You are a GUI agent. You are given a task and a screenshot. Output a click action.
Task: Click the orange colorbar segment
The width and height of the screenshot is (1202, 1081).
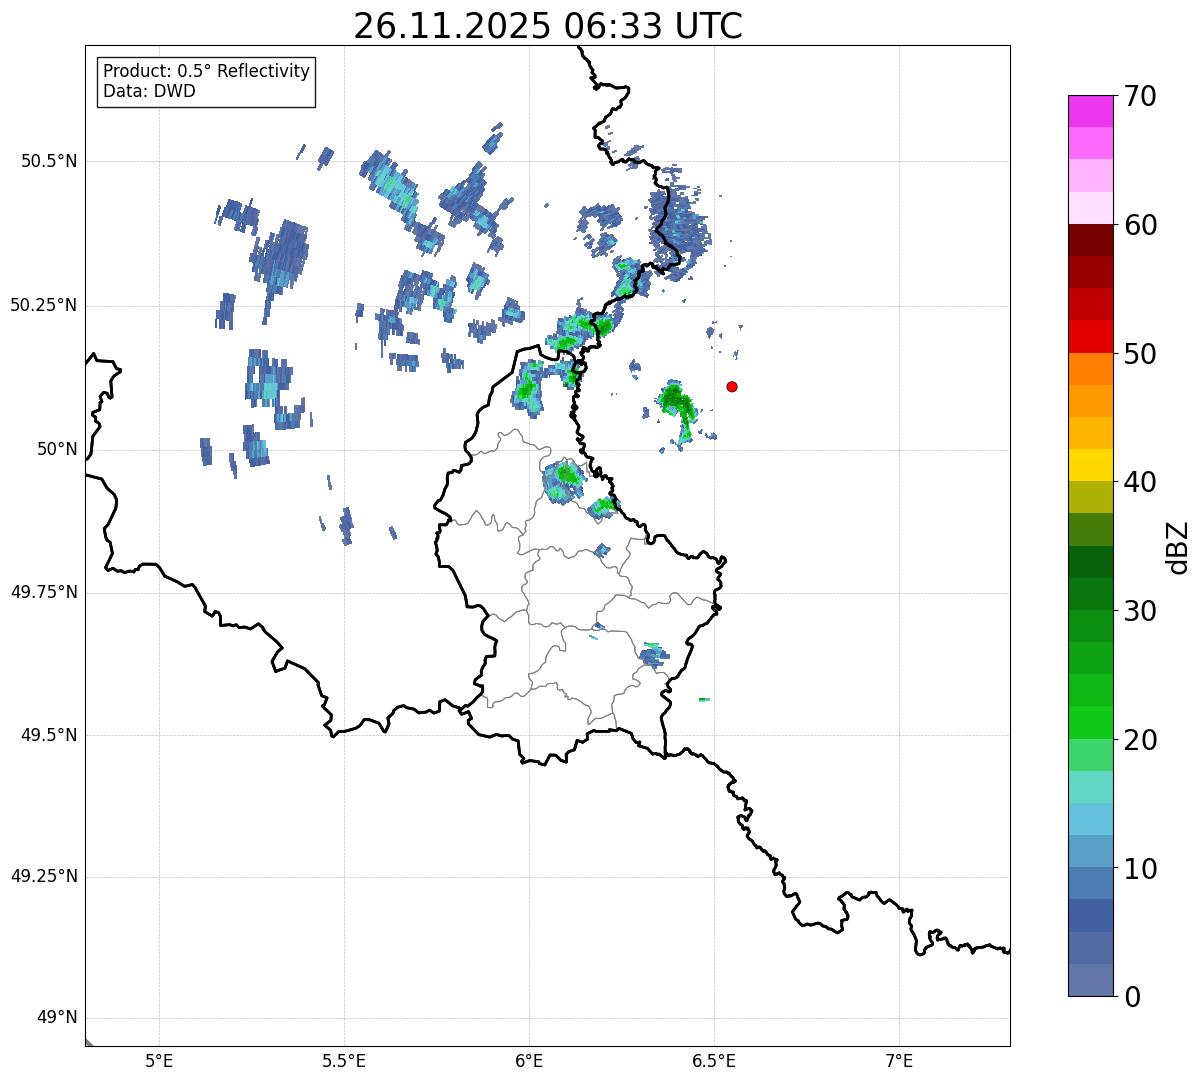click(1090, 369)
